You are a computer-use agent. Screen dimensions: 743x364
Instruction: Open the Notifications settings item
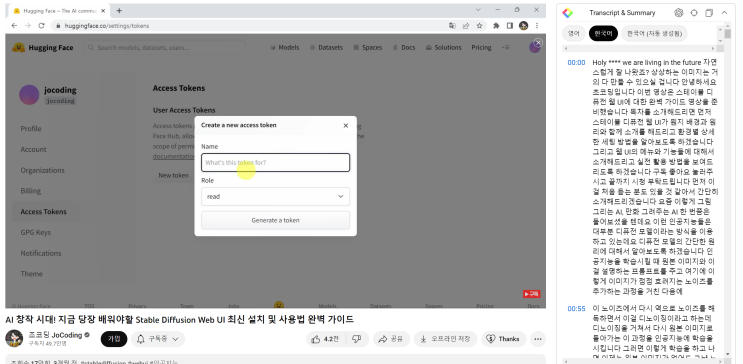tap(41, 253)
